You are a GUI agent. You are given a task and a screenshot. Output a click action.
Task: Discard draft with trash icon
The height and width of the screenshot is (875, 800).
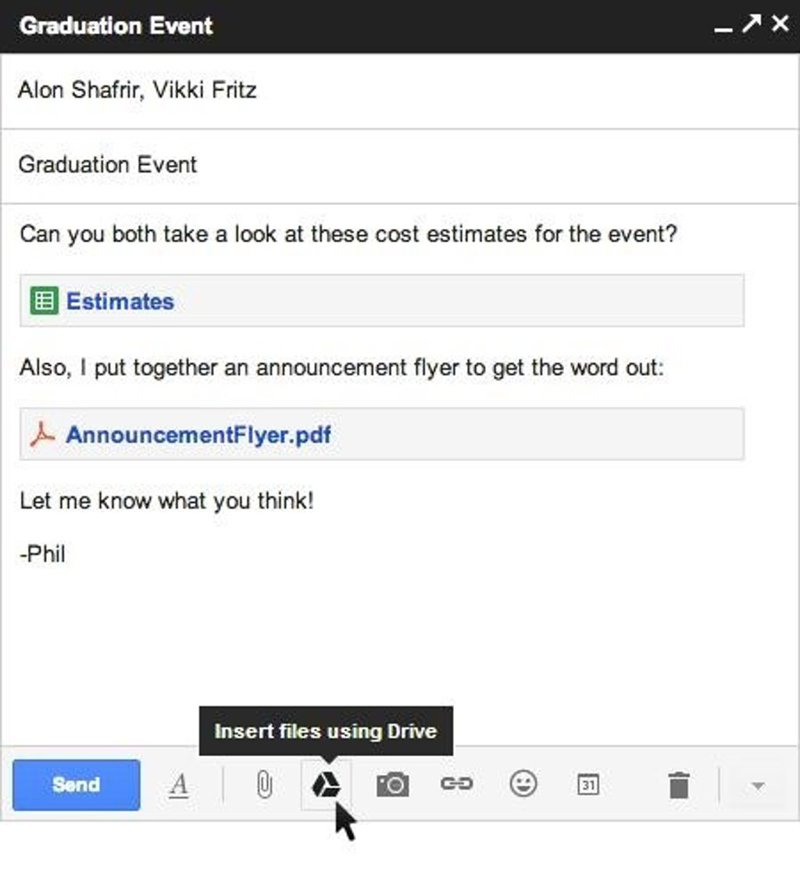pyautogui.click(x=679, y=786)
